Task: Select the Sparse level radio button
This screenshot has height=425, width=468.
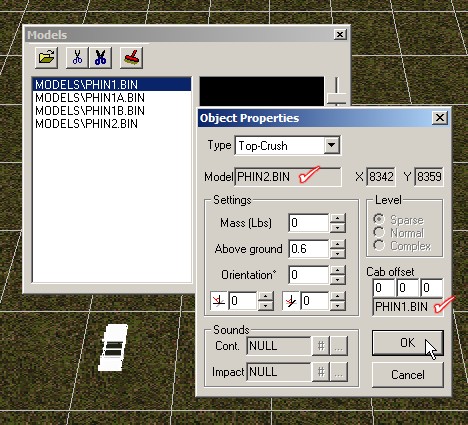Action: [x=379, y=219]
